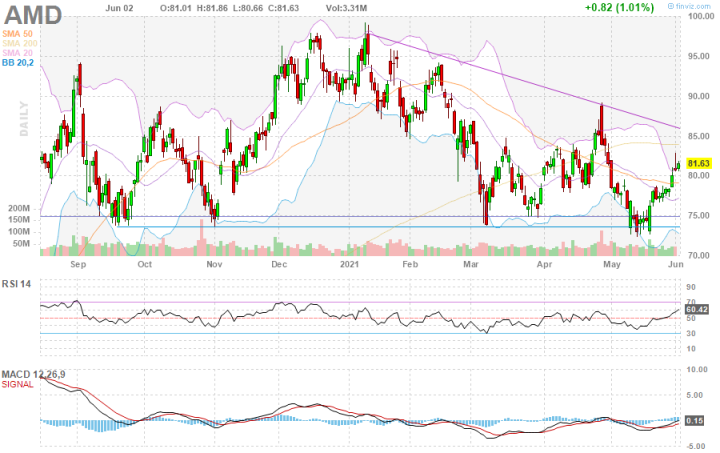The width and height of the screenshot is (720, 453).
Task: Click the 150M volume scale label
Action: click(19, 220)
